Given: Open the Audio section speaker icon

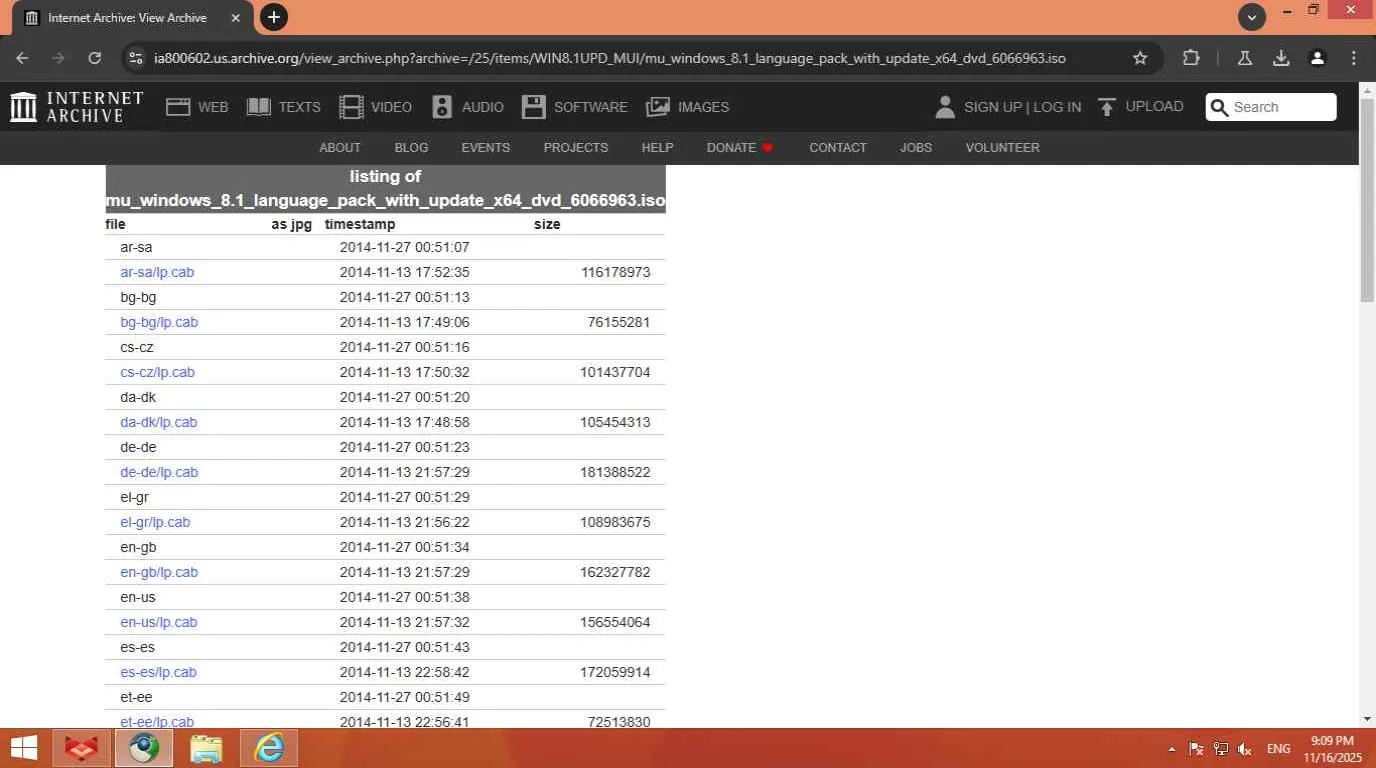Looking at the screenshot, I should [443, 107].
